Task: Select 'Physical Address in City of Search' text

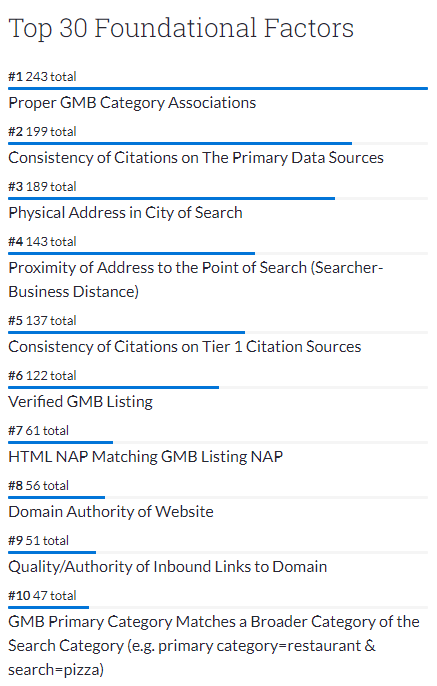Action: click(126, 213)
